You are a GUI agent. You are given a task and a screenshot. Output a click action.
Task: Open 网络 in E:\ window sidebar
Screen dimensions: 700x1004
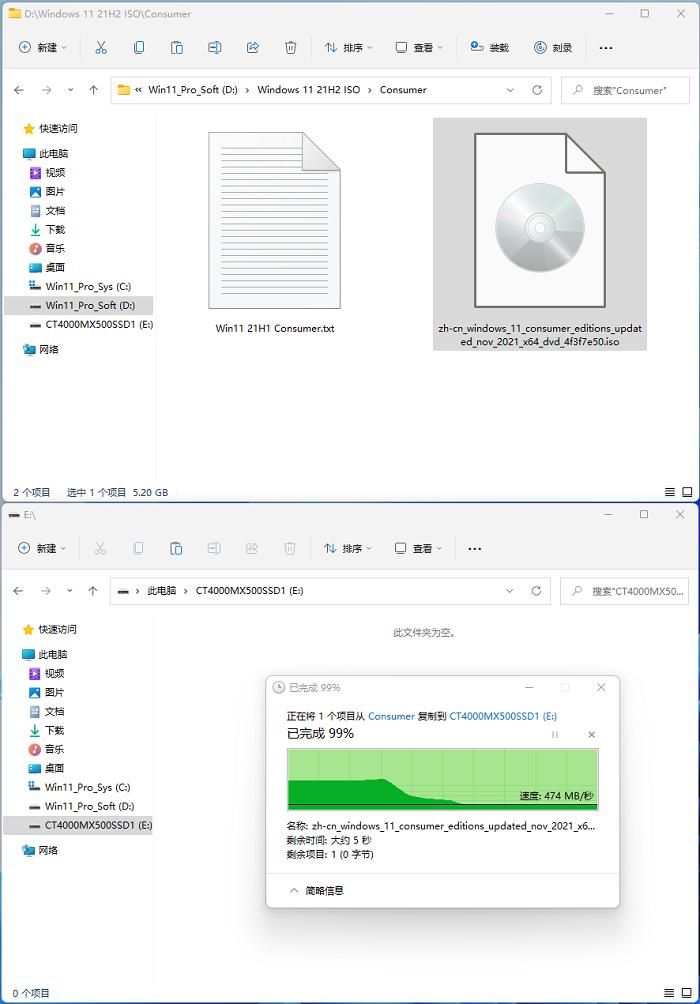click(x=40, y=850)
